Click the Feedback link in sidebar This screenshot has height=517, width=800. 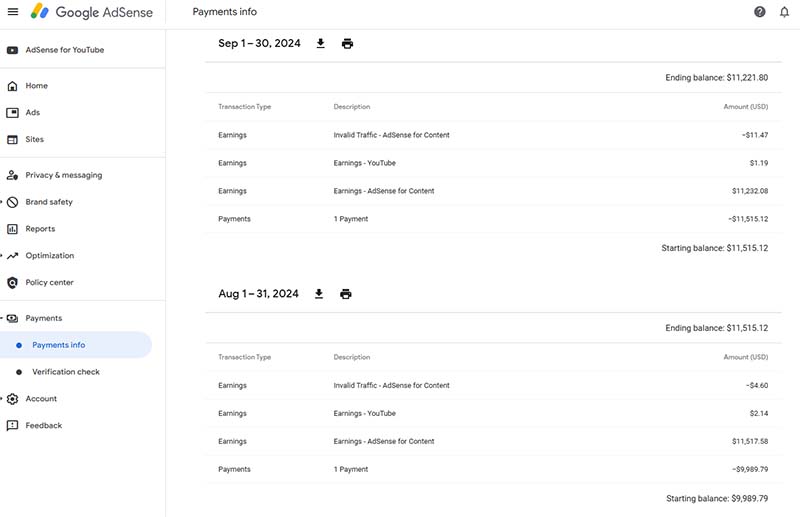[x=44, y=425]
